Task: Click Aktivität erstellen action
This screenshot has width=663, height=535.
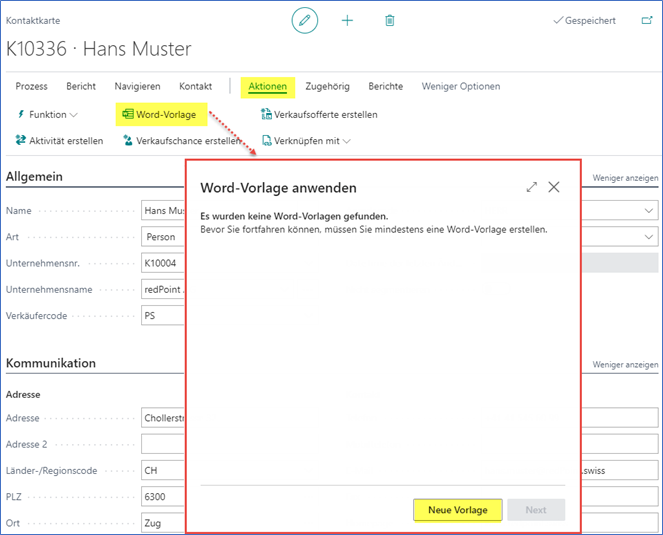Action: (59, 141)
